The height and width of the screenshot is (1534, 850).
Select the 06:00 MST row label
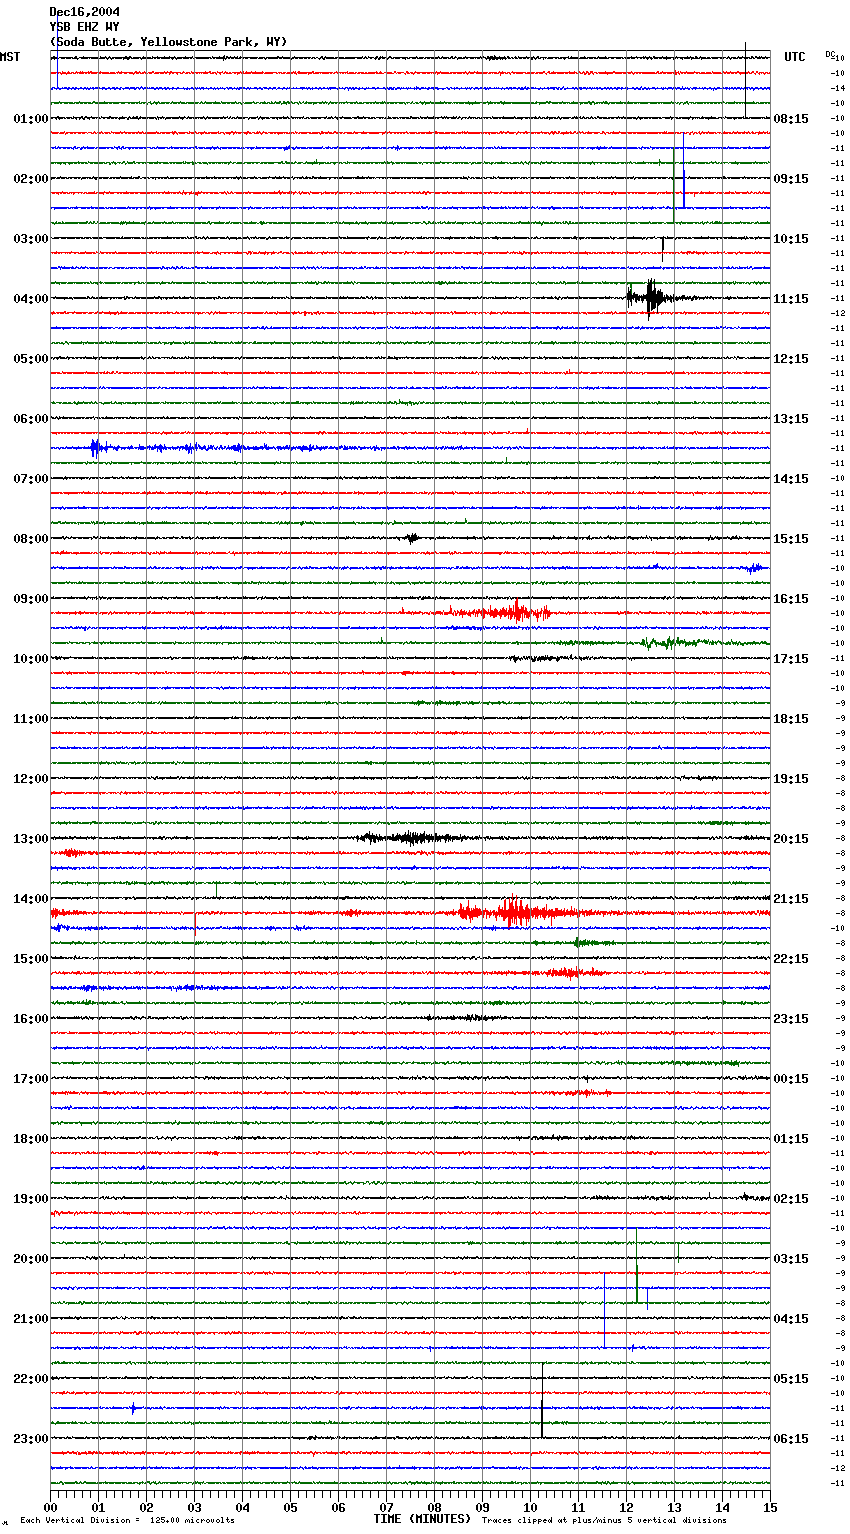coord(31,419)
